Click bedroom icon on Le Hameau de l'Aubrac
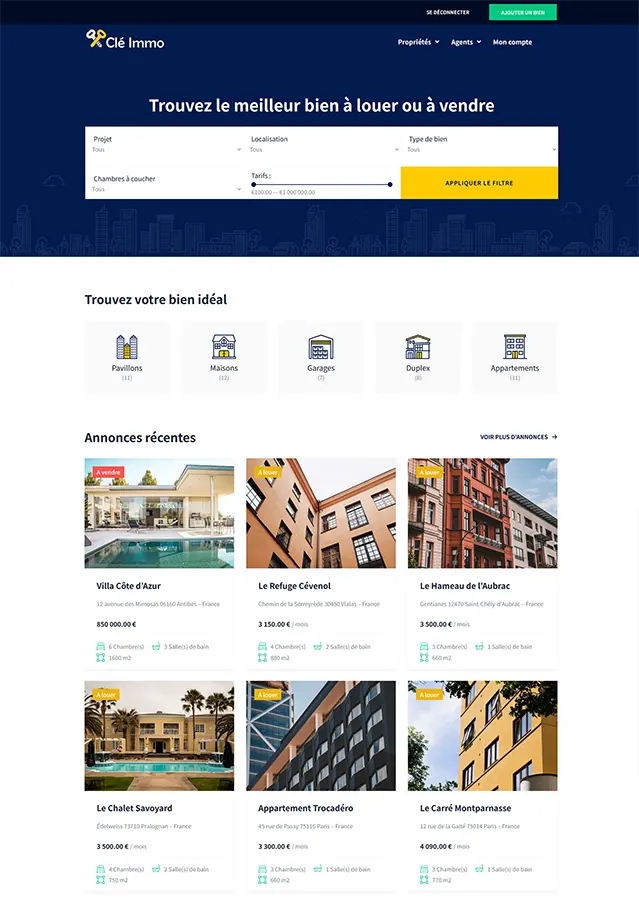Viewport: 639px width, 901px height. coord(424,646)
